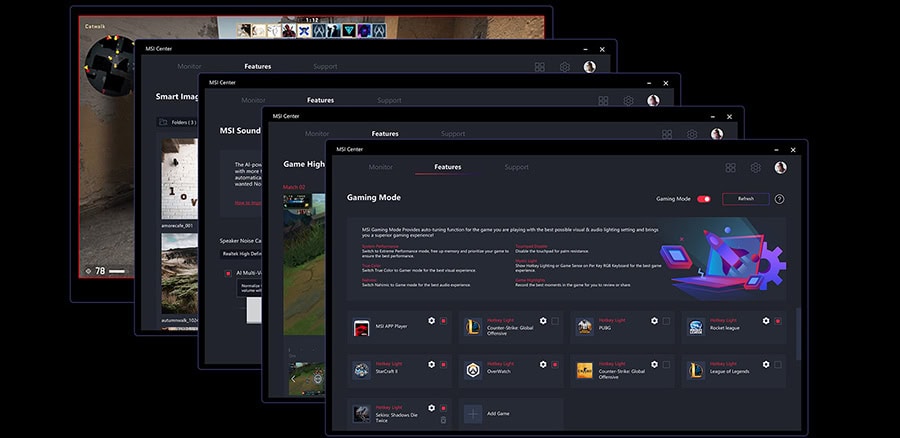Click the plus icon to add game
Screen dimensions: 900x438
point(473,414)
